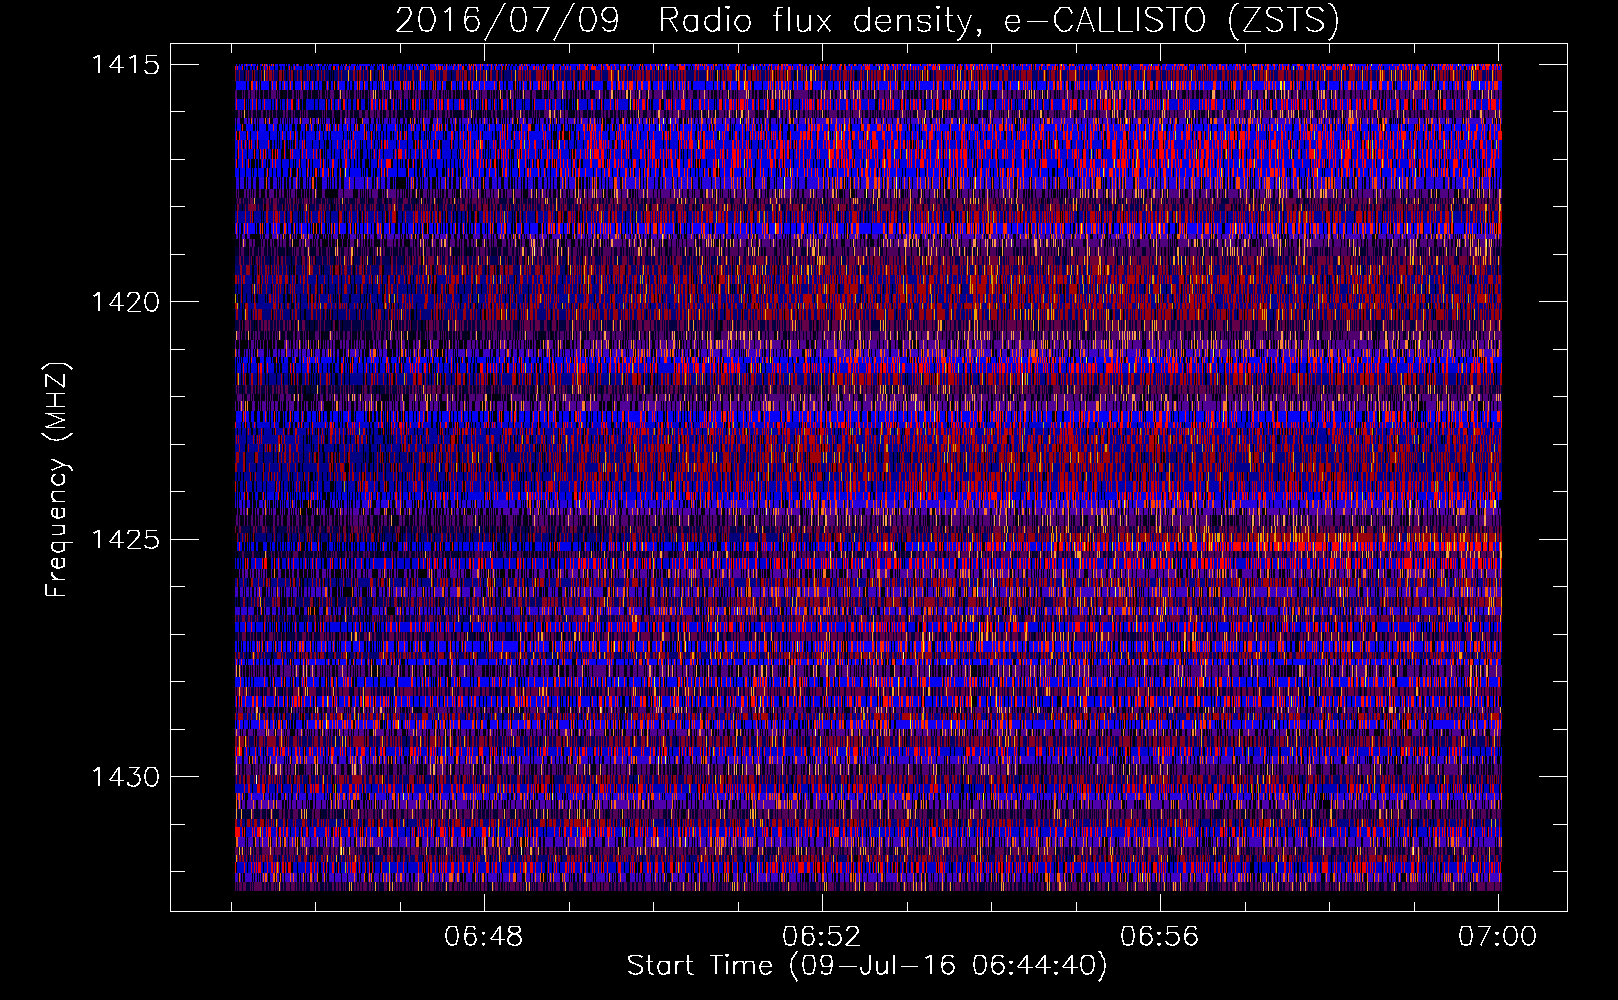This screenshot has height=1000, width=1618.
Task: Click the 06:48 time axis label
Action: click(x=484, y=937)
